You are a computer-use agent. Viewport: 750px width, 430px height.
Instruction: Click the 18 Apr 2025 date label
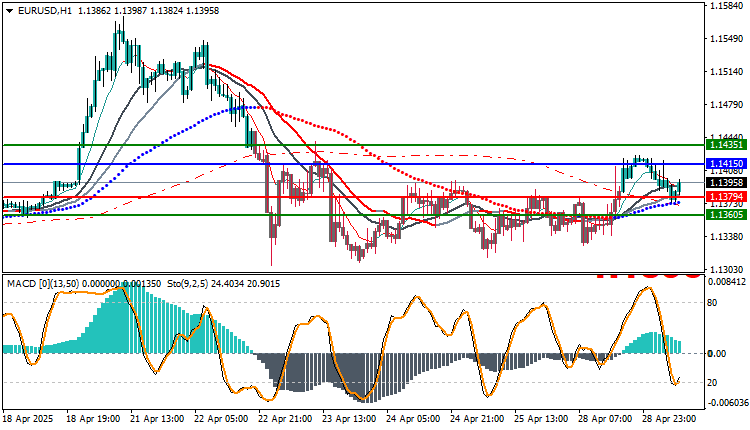coord(28,419)
